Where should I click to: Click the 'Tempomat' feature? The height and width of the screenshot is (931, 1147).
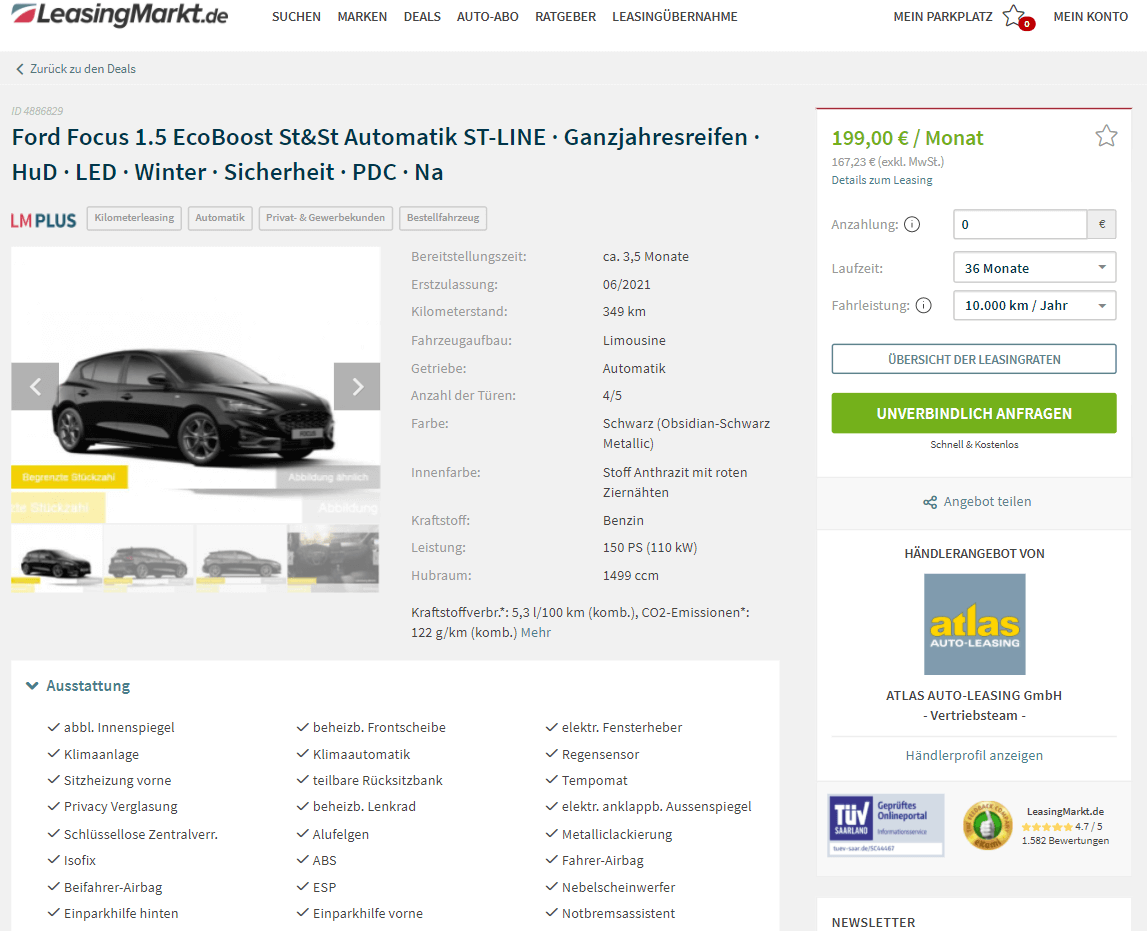click(594, 780)
